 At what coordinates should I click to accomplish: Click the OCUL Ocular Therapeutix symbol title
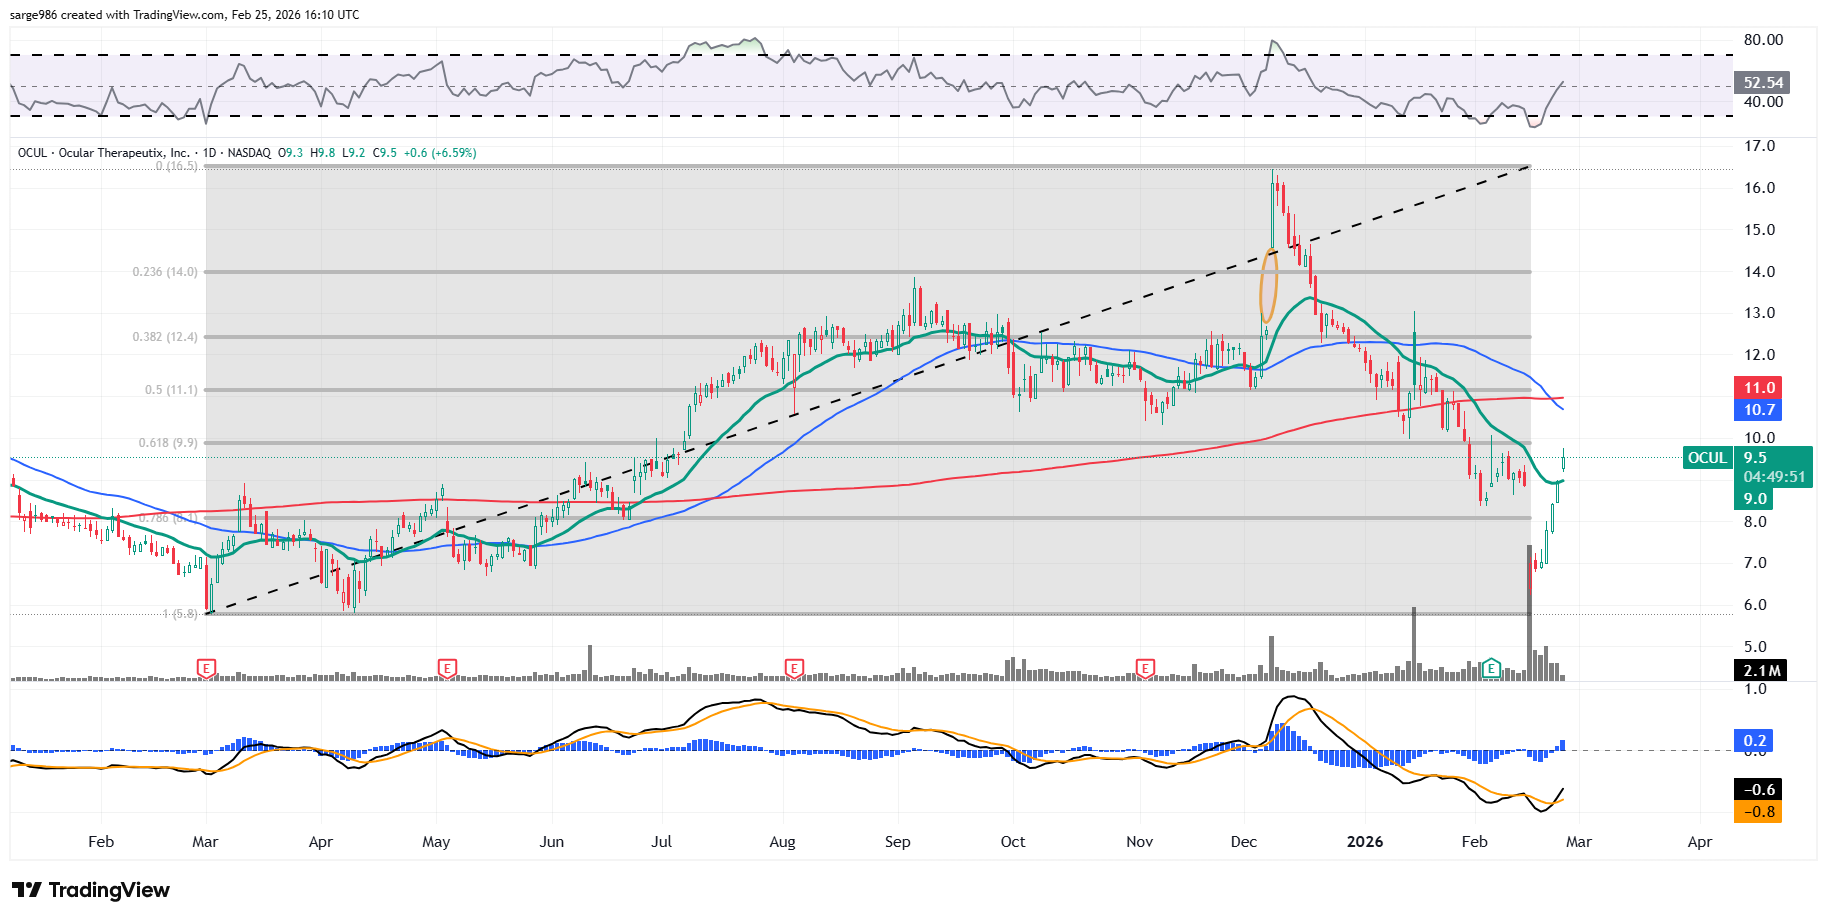[x=104, y=153]
